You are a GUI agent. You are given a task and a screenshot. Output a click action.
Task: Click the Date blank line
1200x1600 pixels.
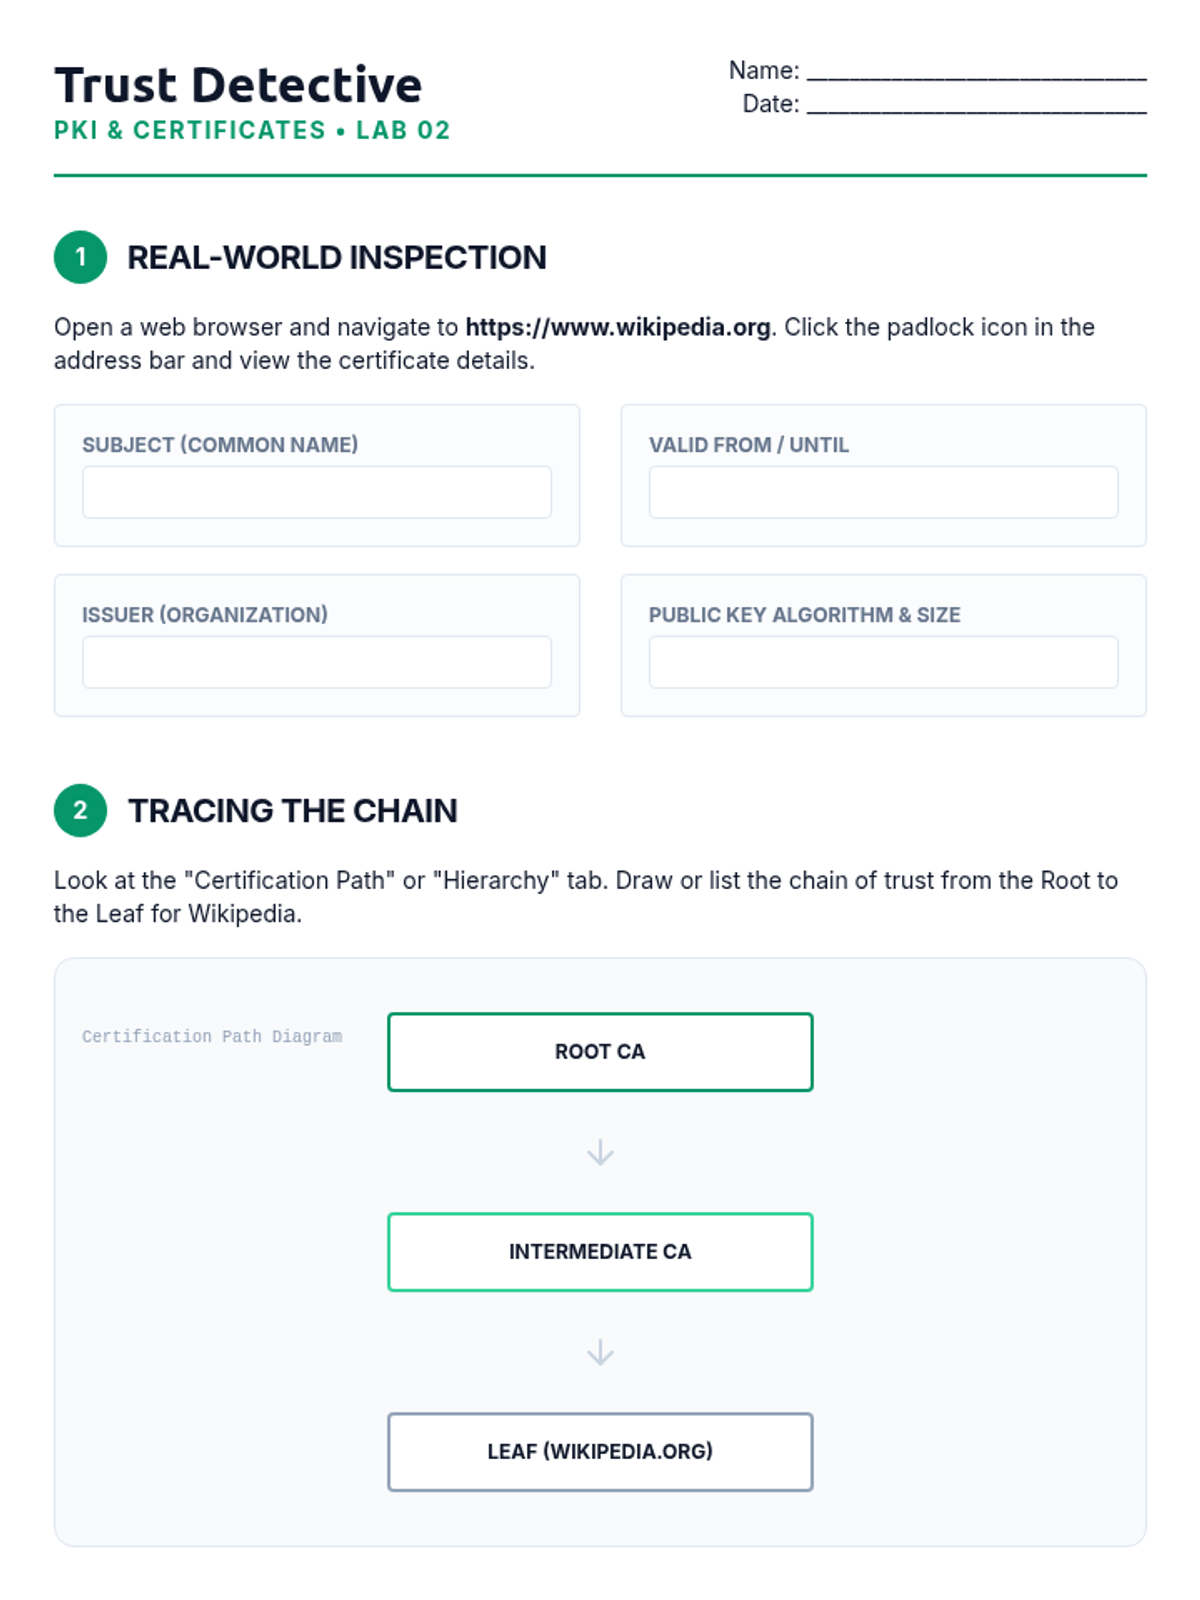pyautogui.click(x=976, y=106)
